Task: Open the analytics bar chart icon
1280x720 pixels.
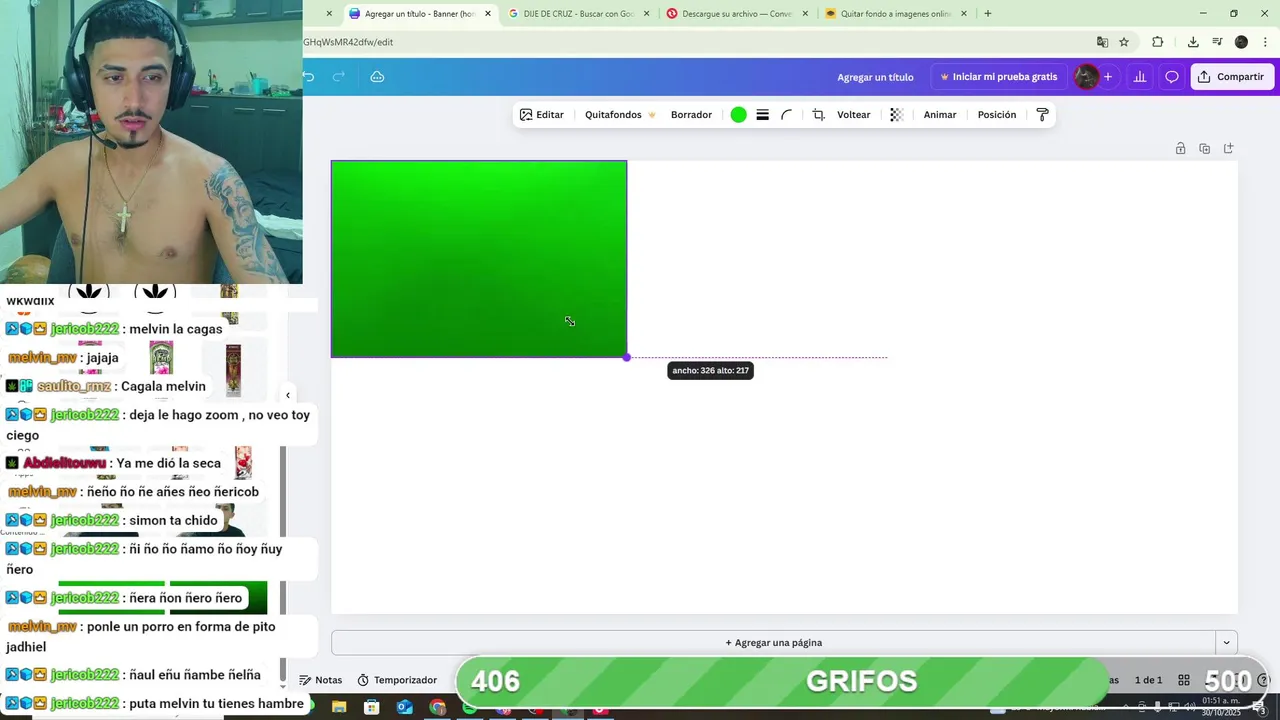Action: pyautogui.click(x=1139, y=77)
